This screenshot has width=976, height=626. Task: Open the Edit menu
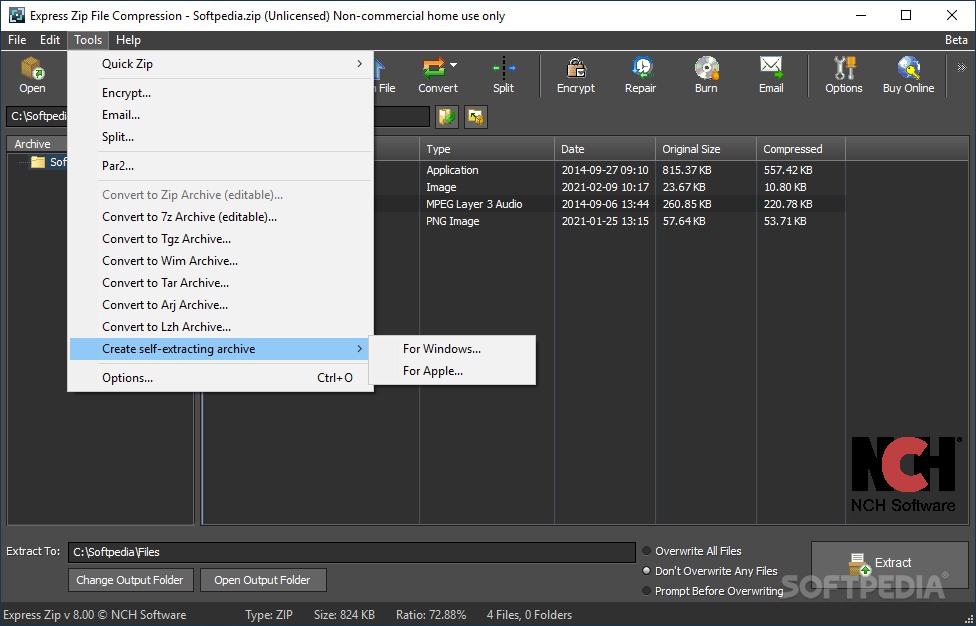pos(50,40)
